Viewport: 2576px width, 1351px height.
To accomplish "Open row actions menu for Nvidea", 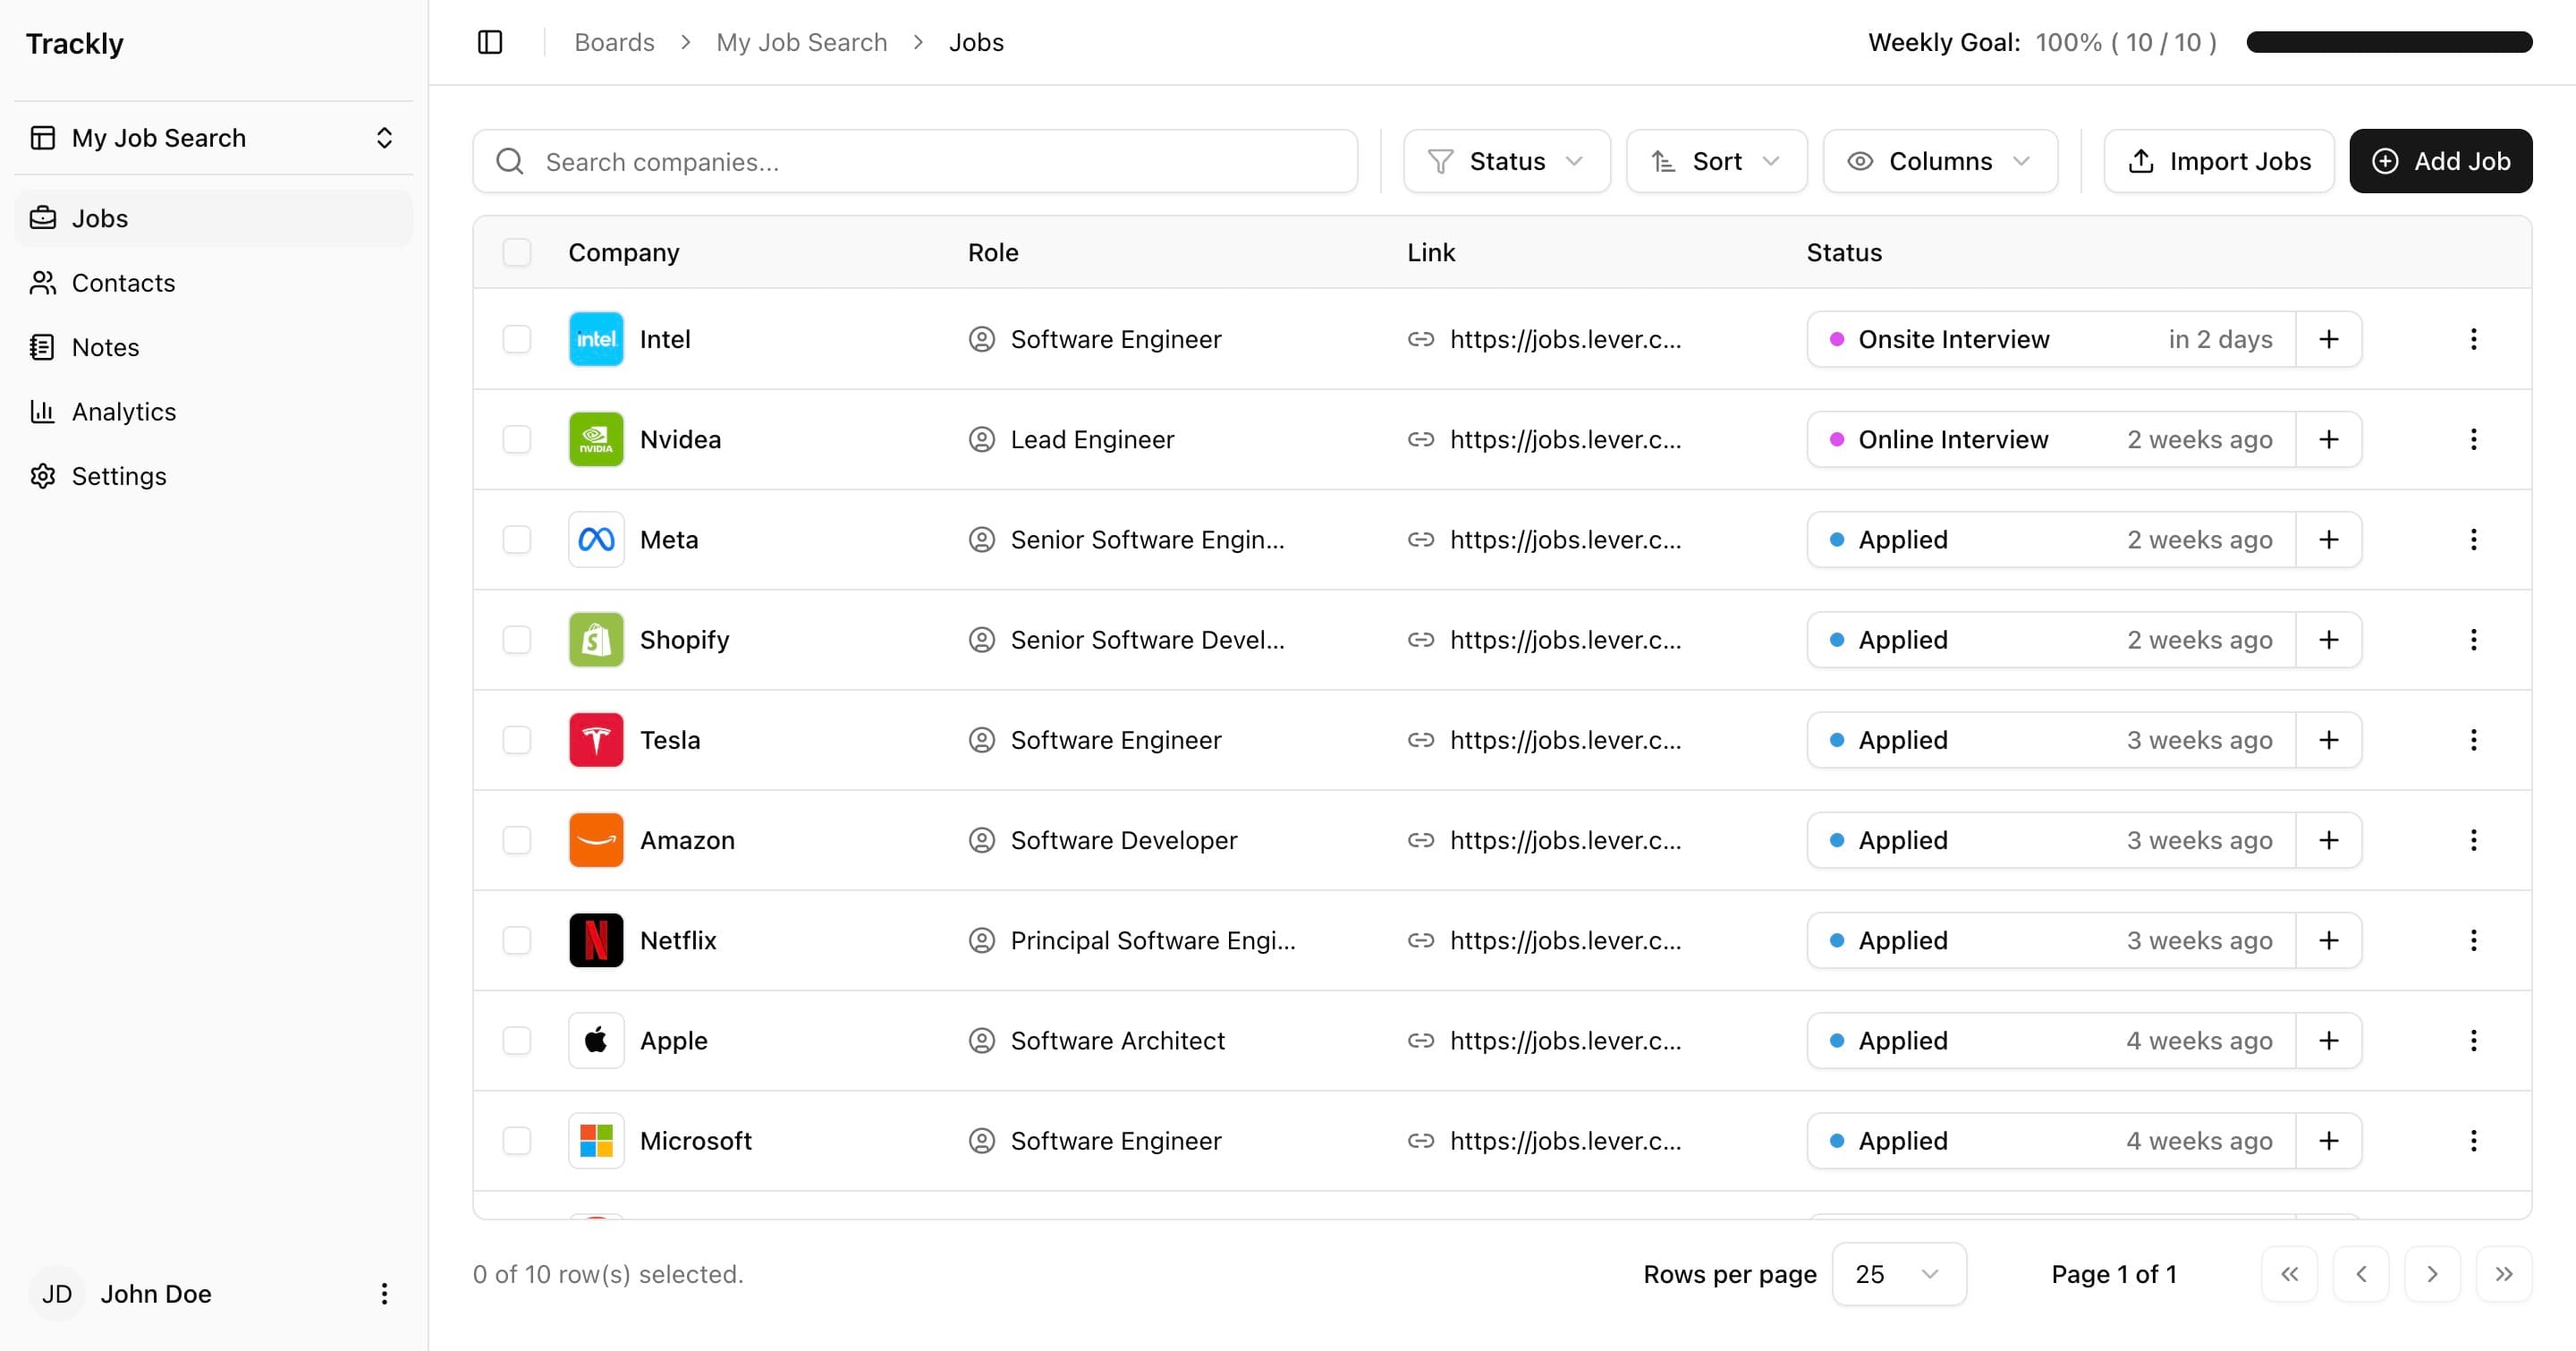I will coord(2473,439).
